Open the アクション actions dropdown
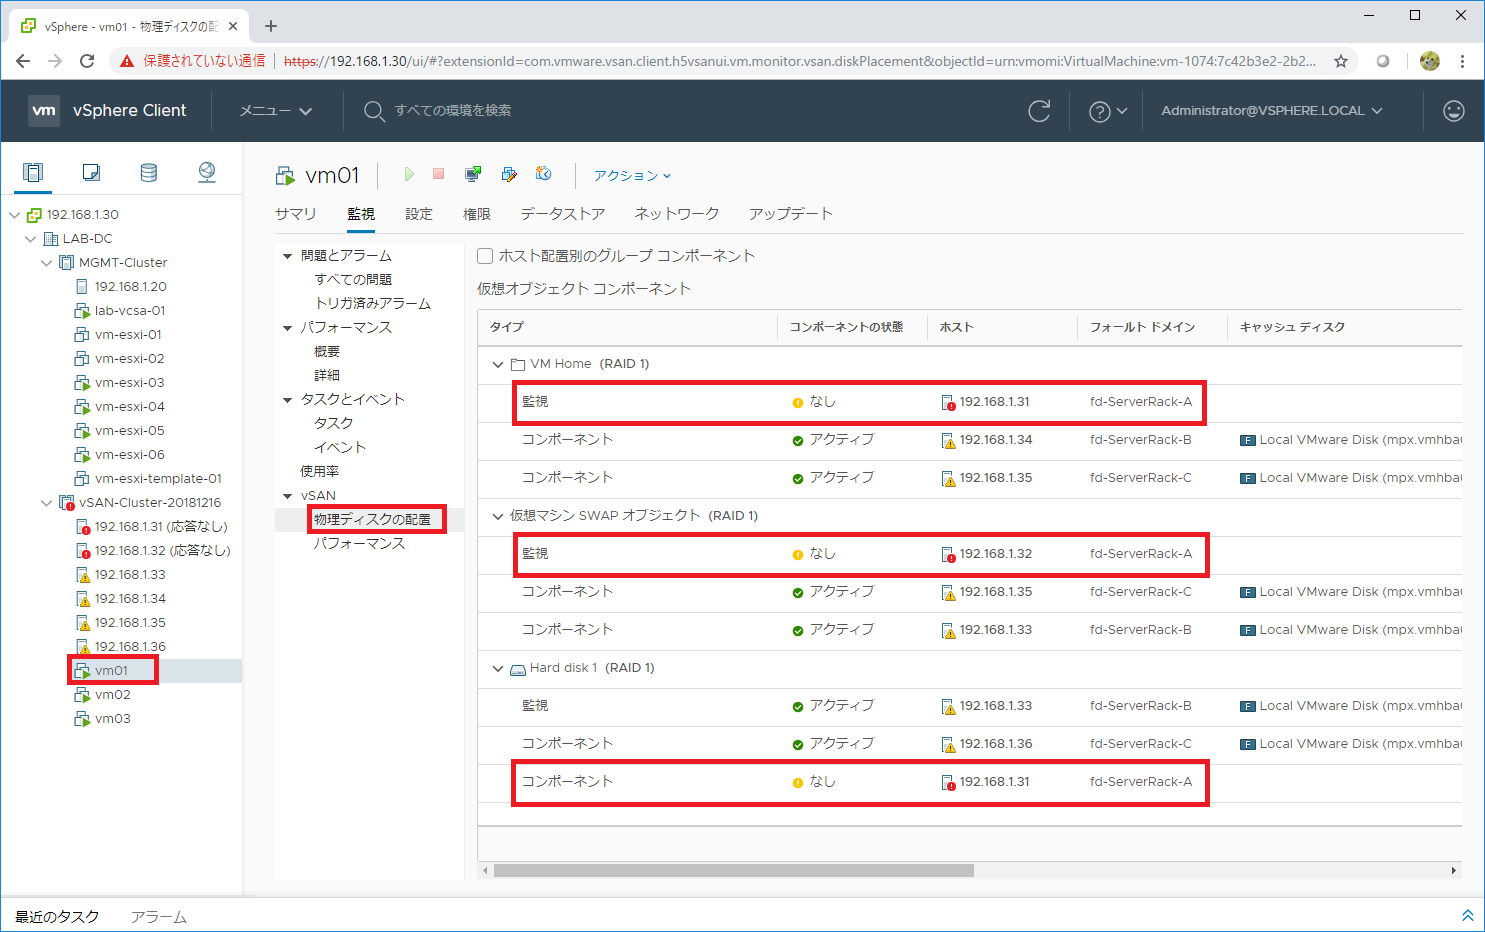 click(x=632, y=175)
